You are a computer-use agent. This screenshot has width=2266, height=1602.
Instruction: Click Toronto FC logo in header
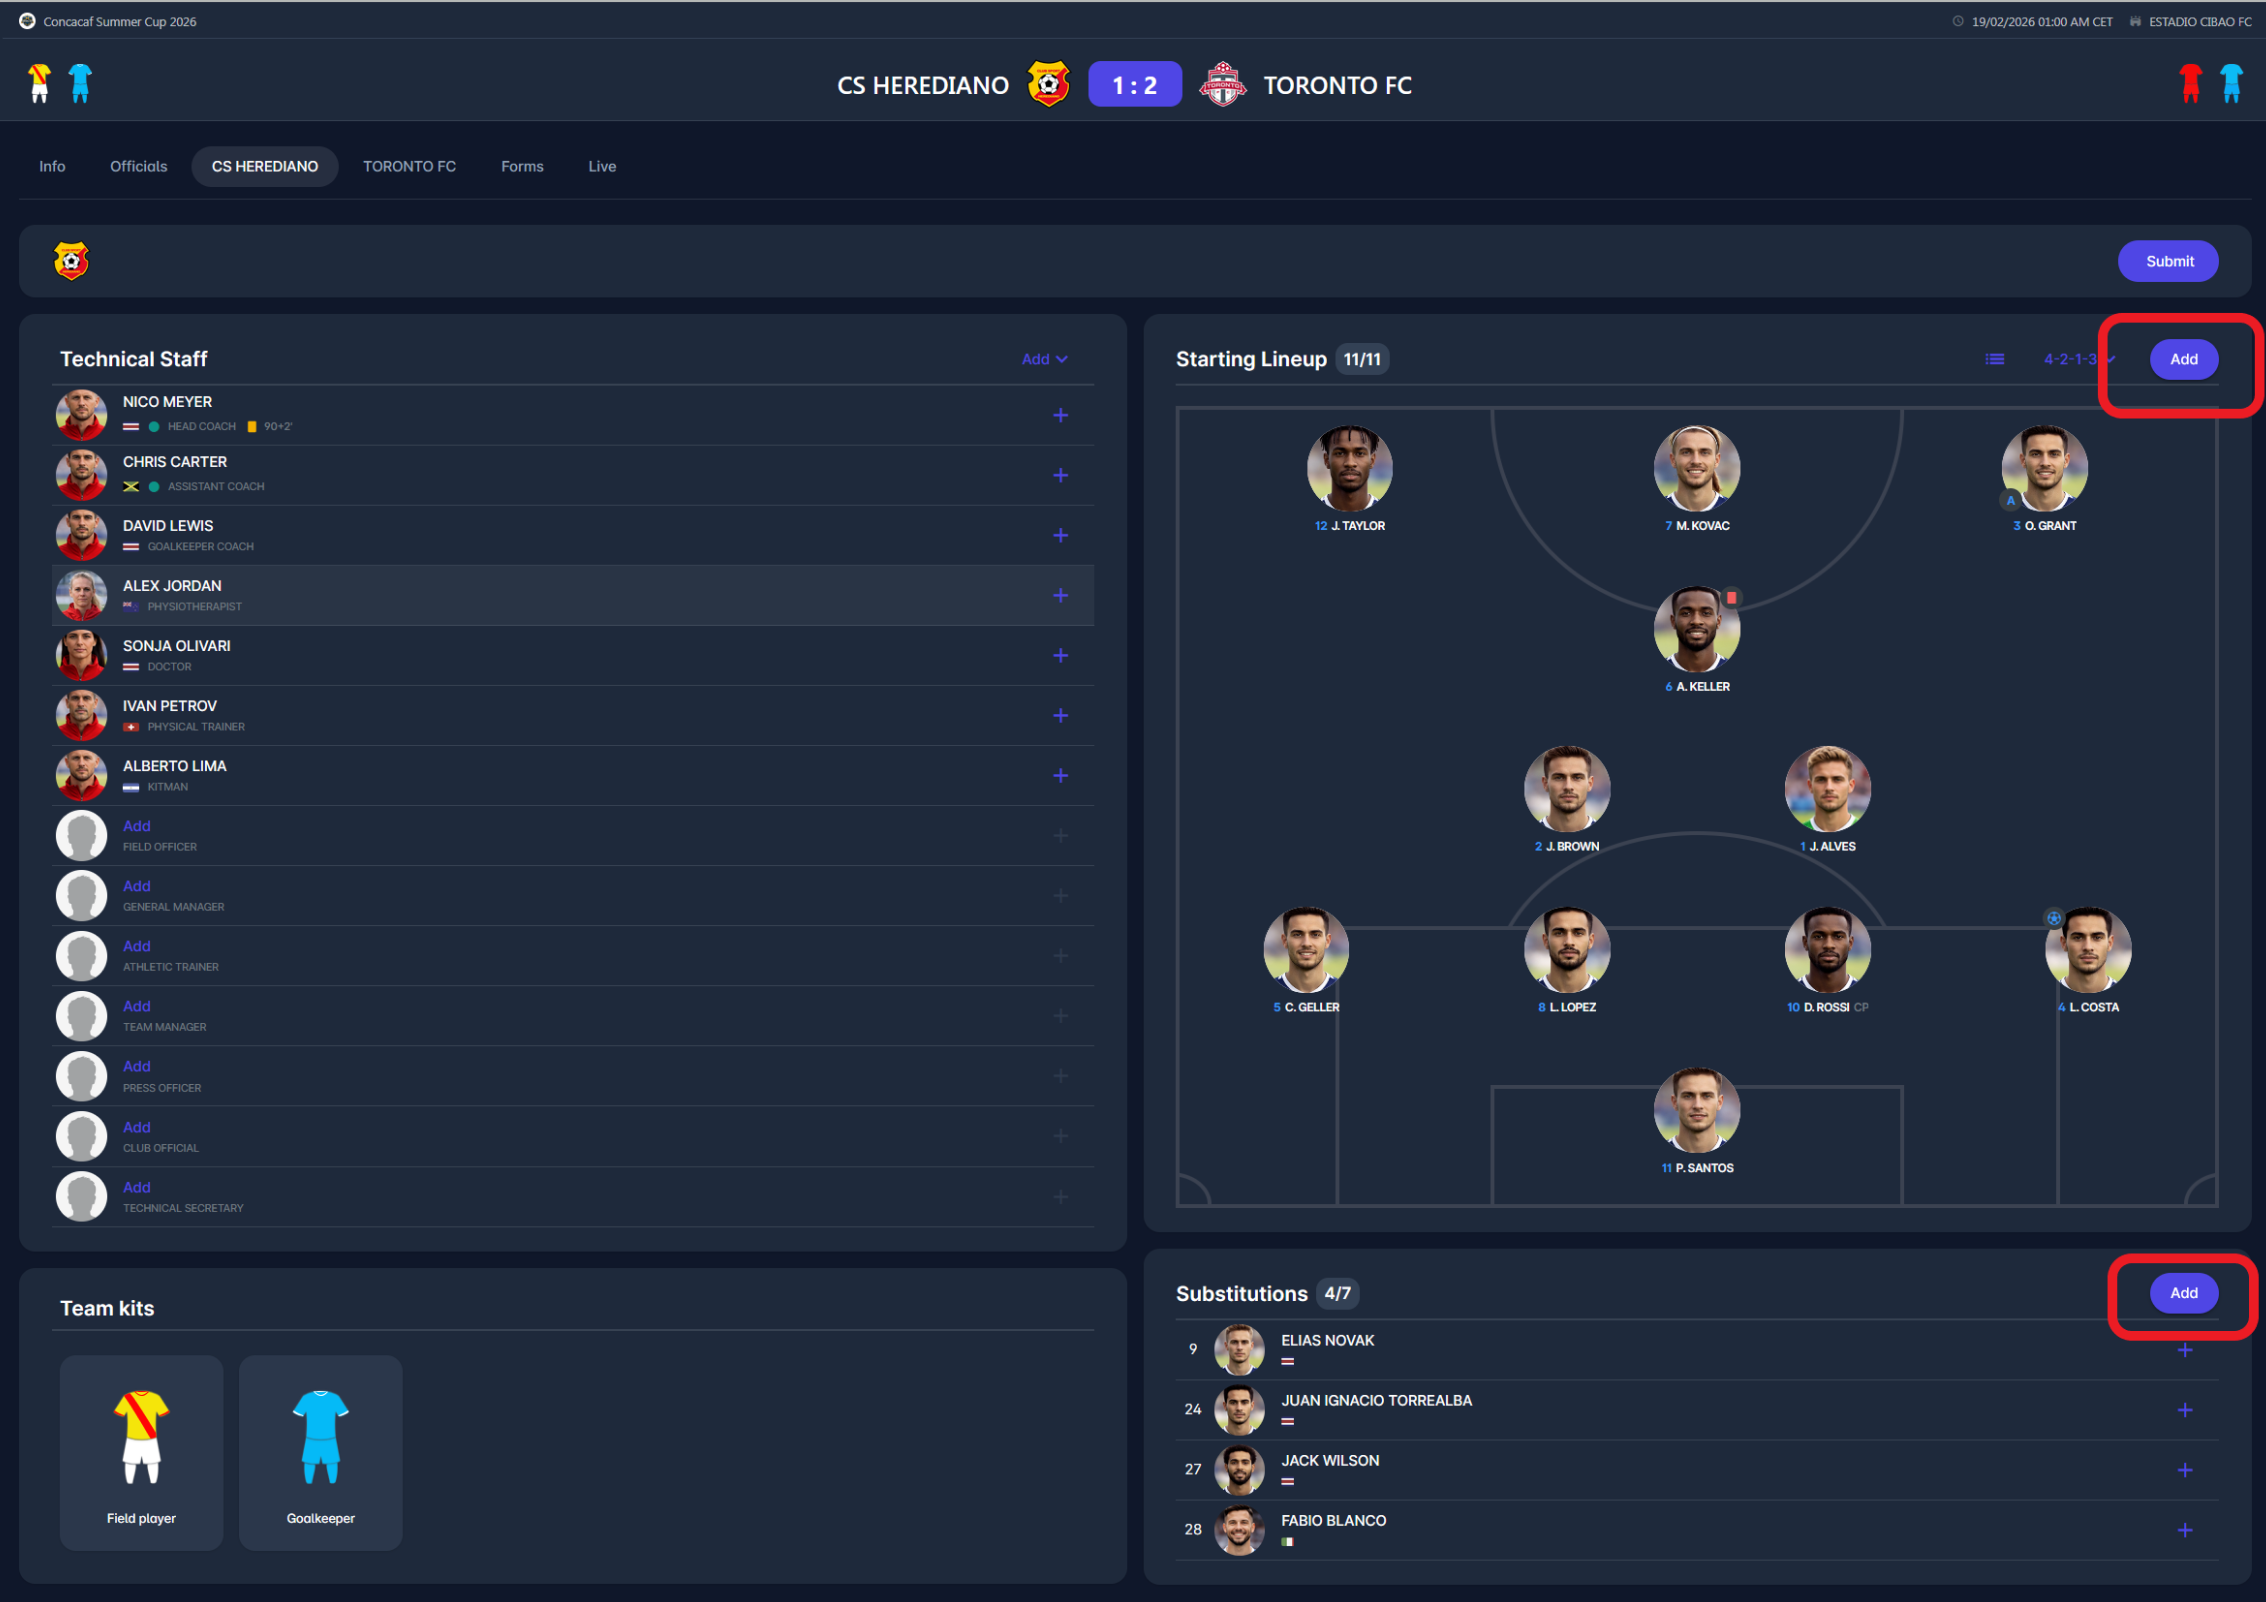click(x=1222, y=85)
